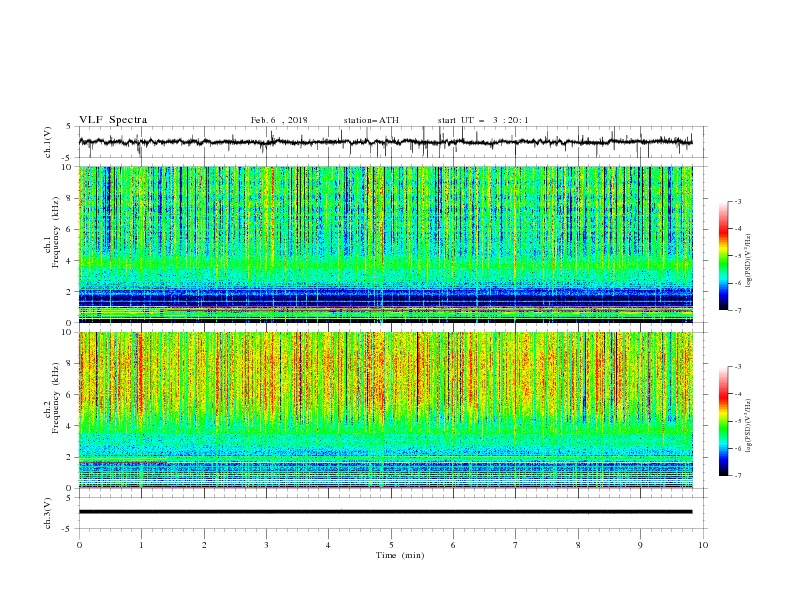Click the ch.2 spectrogram color scale bar
Viewport: 792px width, 612px height.
[x=724, y=421]
